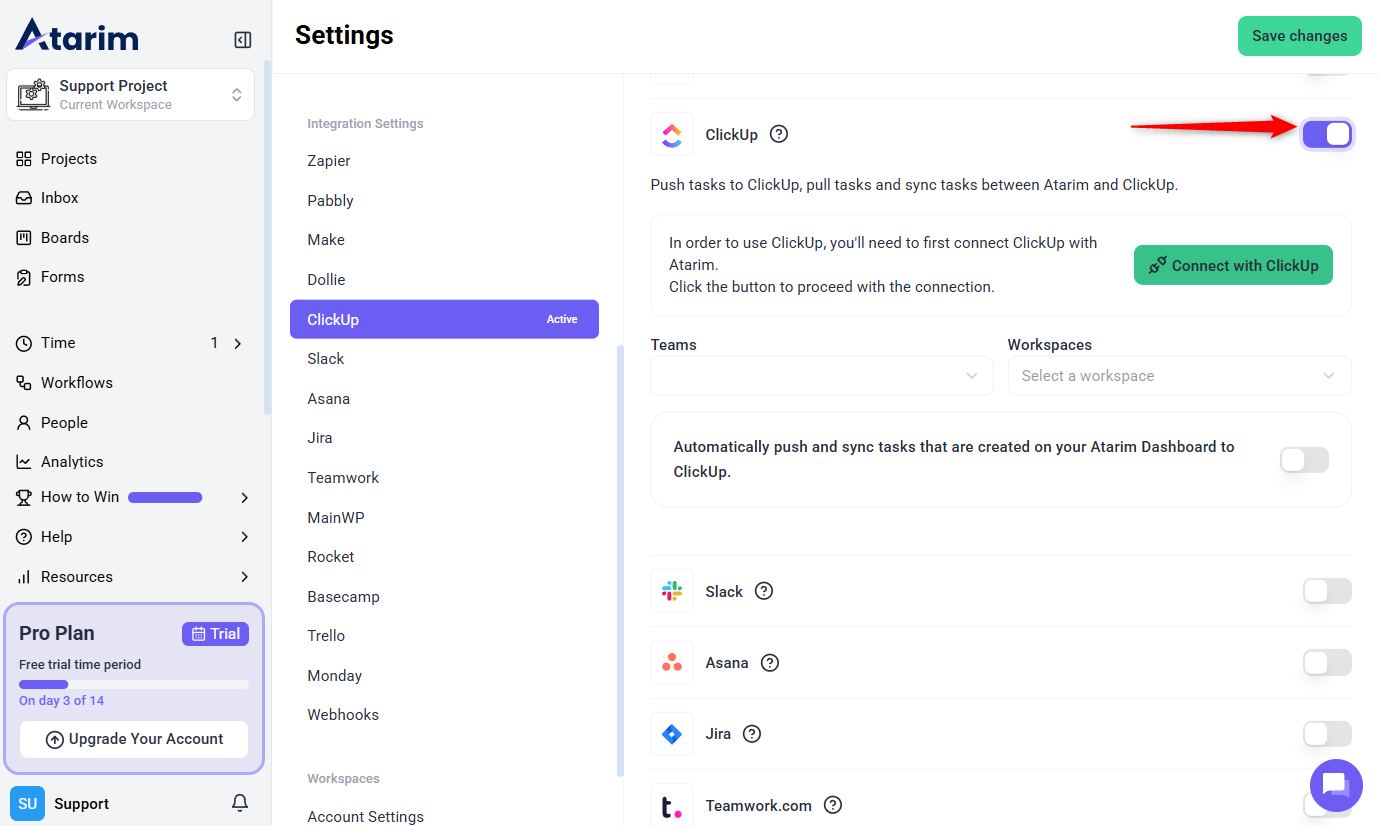
Task: Expand the Support Project workspace switcher
Action: click(x=131, y=95)
